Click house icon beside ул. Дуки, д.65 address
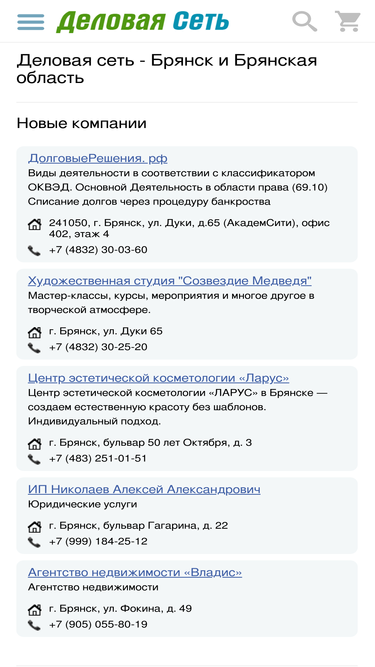The image size is (375, 667). click(34, 224)
